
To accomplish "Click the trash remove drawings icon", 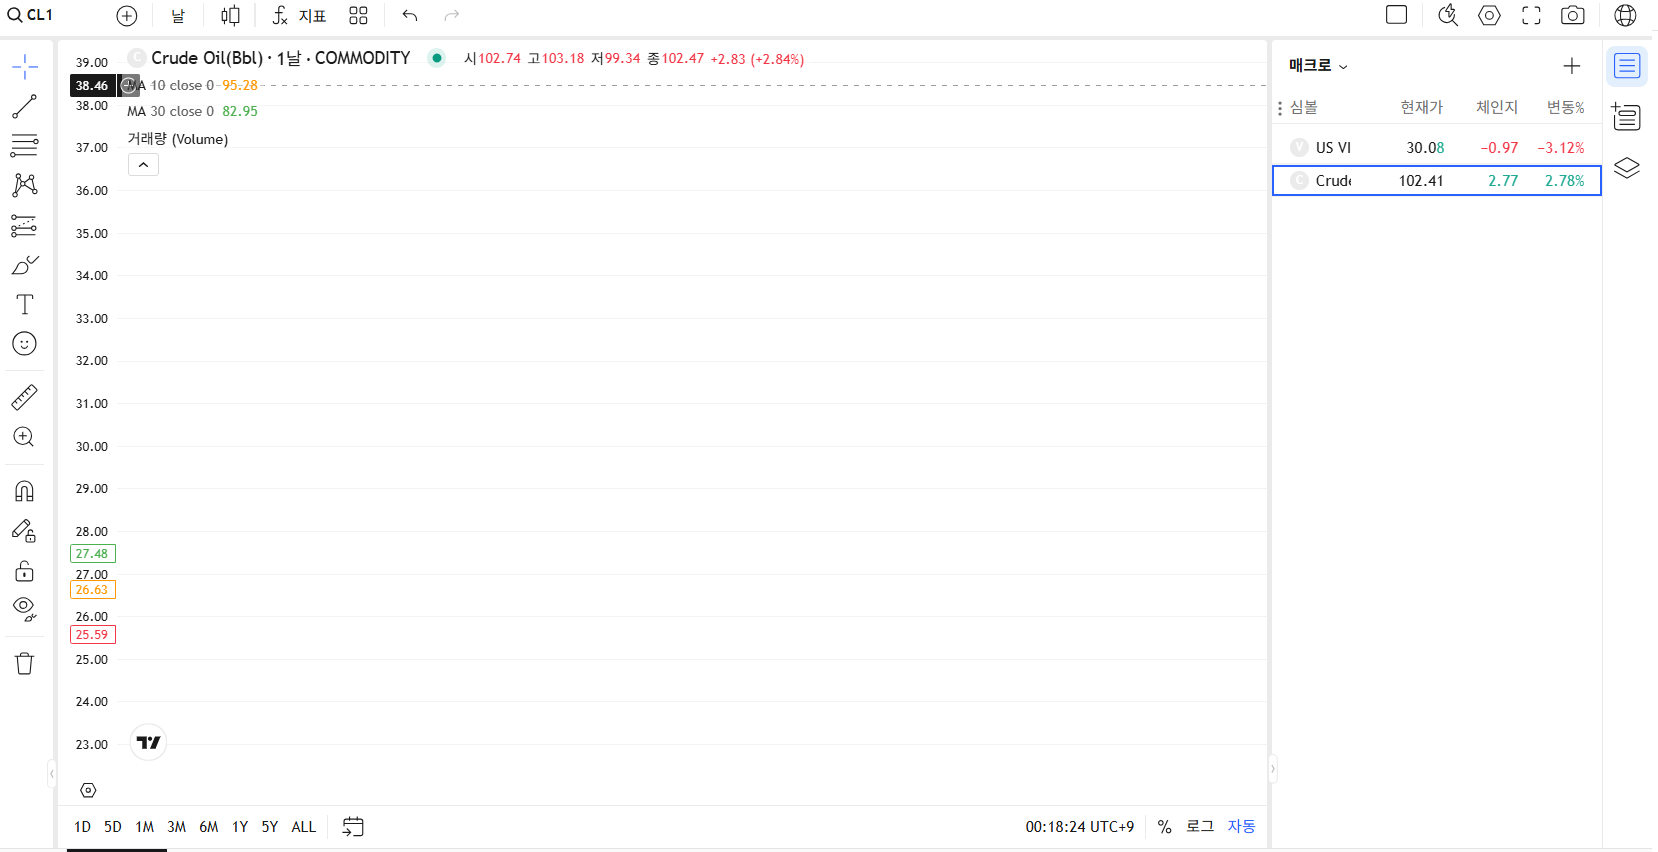I will pyautogui.click(x=24, y=663).
